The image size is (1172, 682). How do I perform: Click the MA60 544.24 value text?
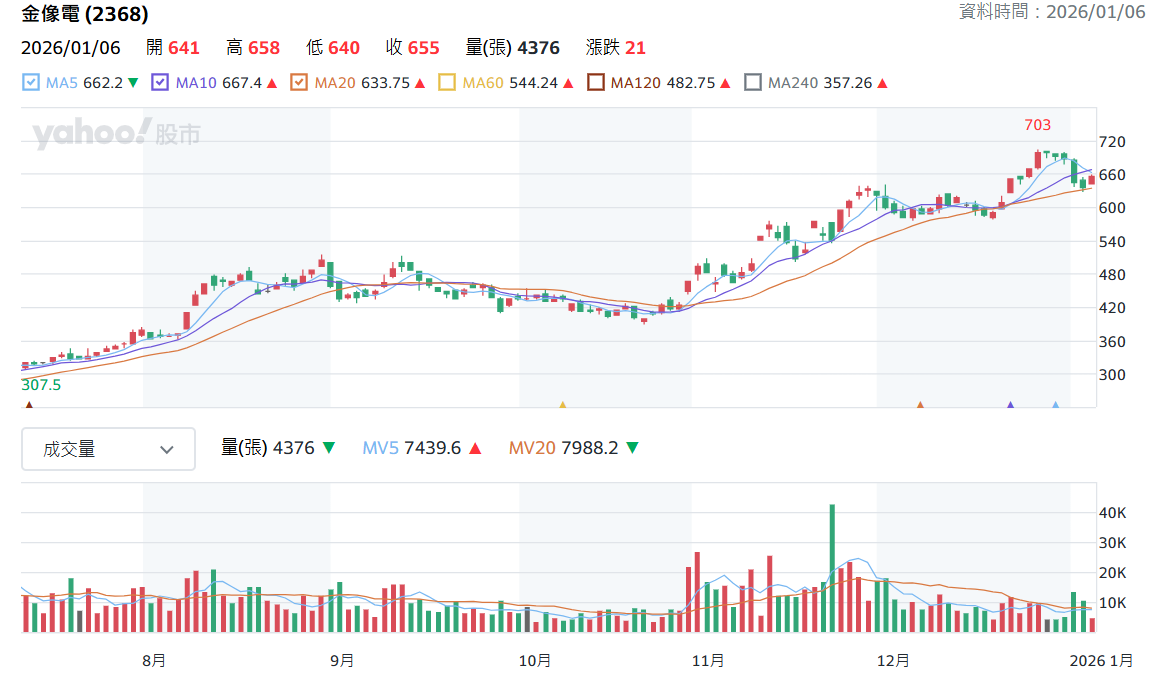(510, 83)
